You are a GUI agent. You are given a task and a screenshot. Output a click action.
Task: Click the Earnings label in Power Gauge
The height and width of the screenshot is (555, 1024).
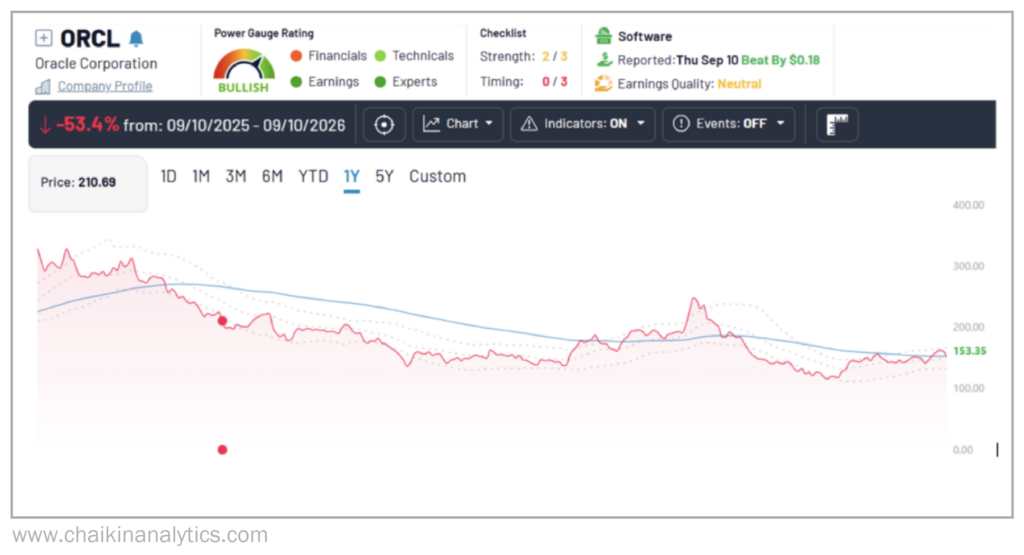point(333,82)
